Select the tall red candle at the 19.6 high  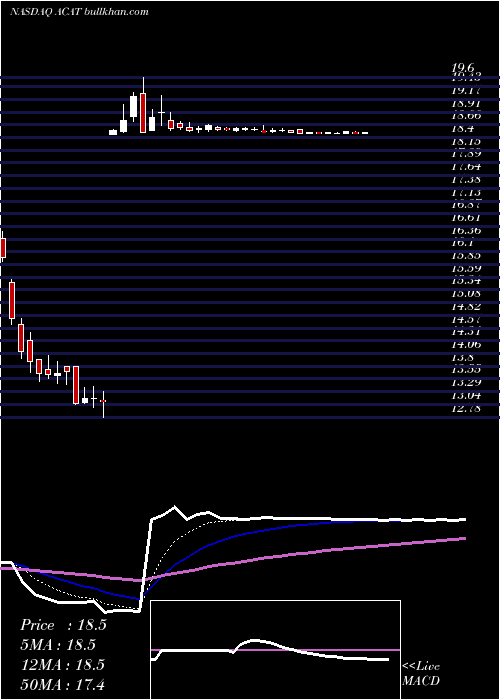(x=143, y=112)
